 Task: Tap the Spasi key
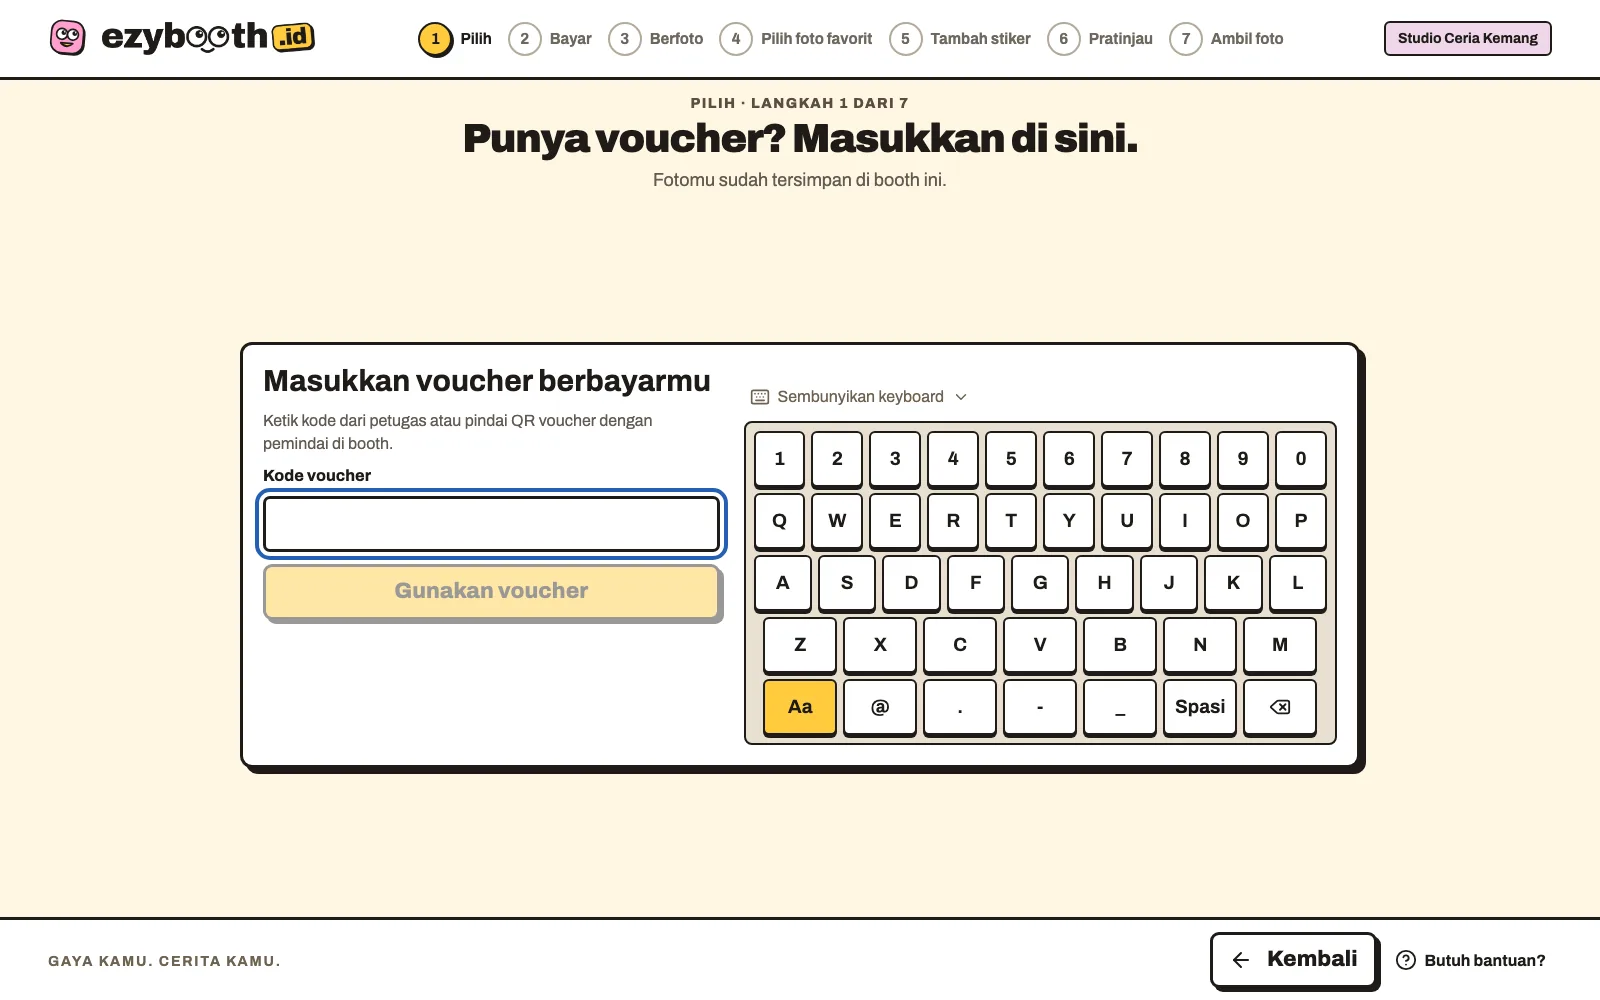pyautogui.click(x=1200, y=707)
